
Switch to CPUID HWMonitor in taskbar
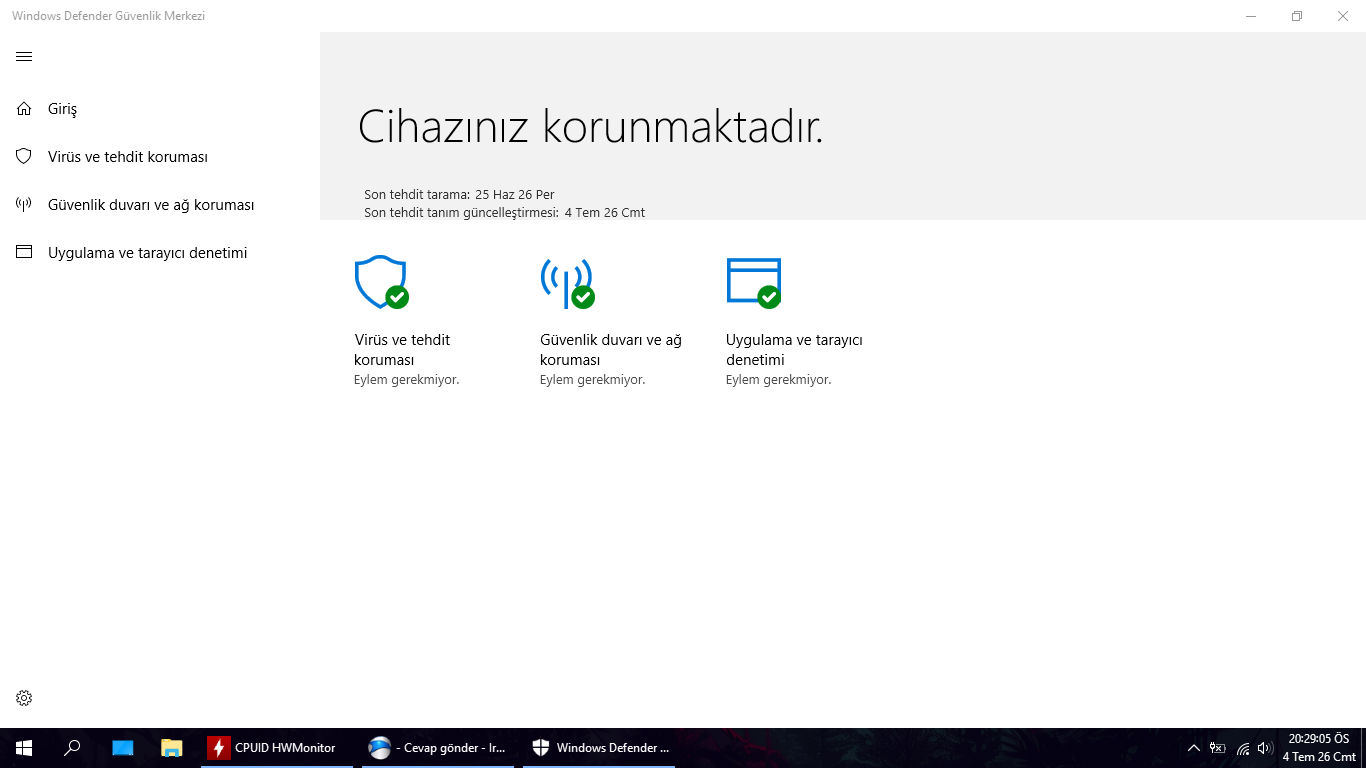point(277,748)
